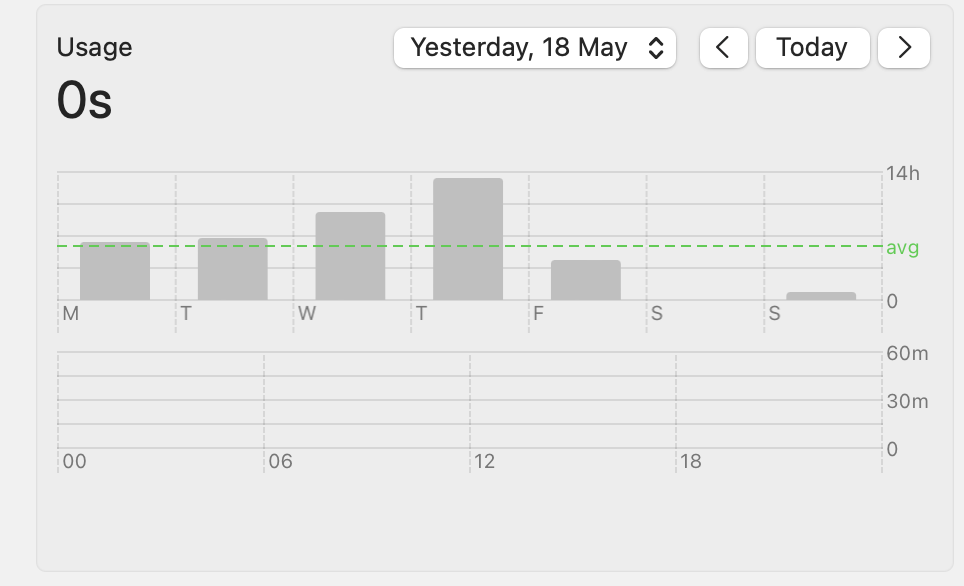Click the Wednesday usage bar
The image size is (964, 586).
[x=350, y=256]
